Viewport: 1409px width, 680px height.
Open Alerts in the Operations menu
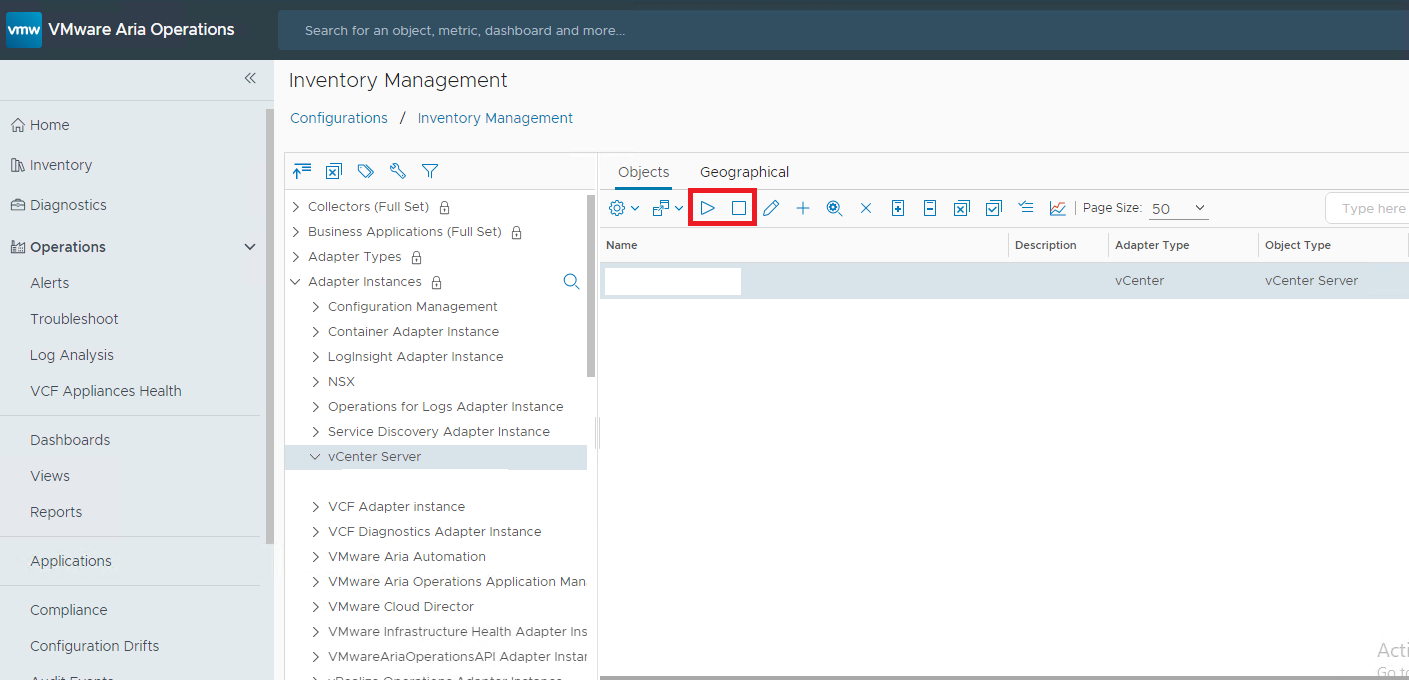[50, 283]
